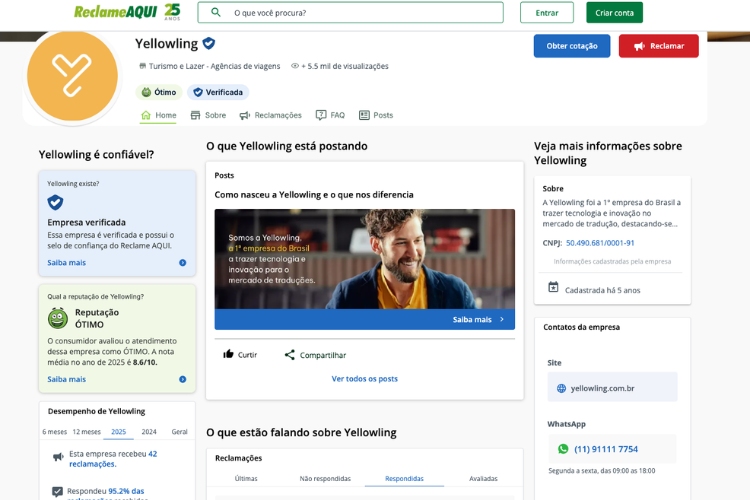Click the Verificada chip

pyautogui.click(x=218, y=92)
